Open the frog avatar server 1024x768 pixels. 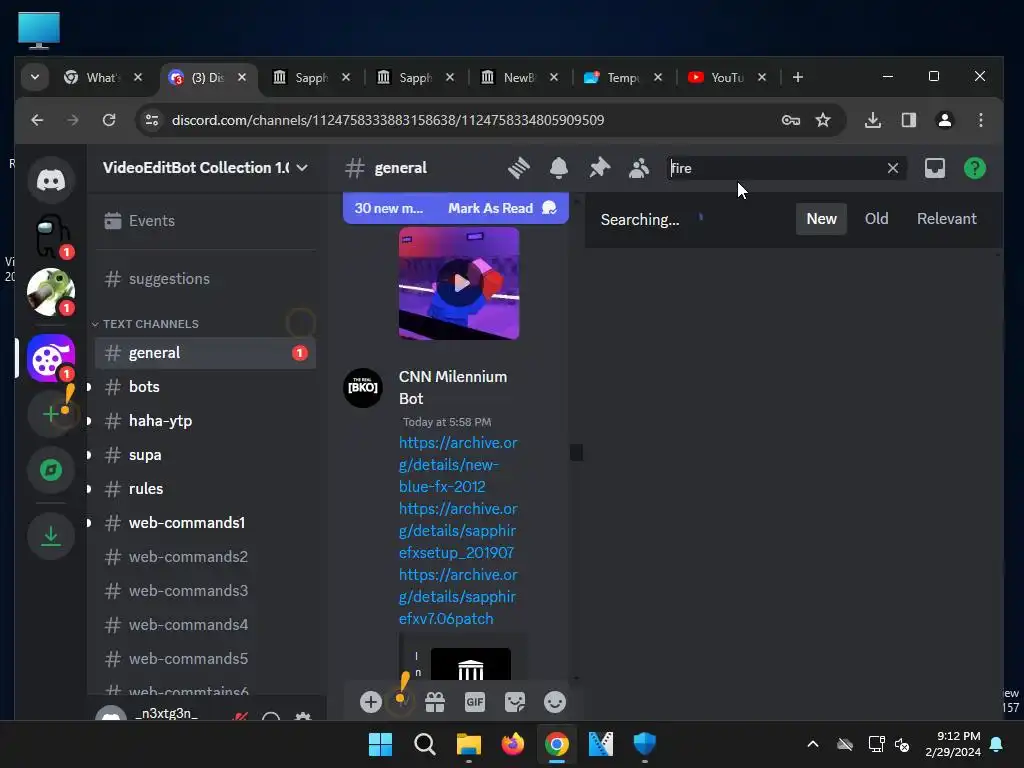coord(51,292)
